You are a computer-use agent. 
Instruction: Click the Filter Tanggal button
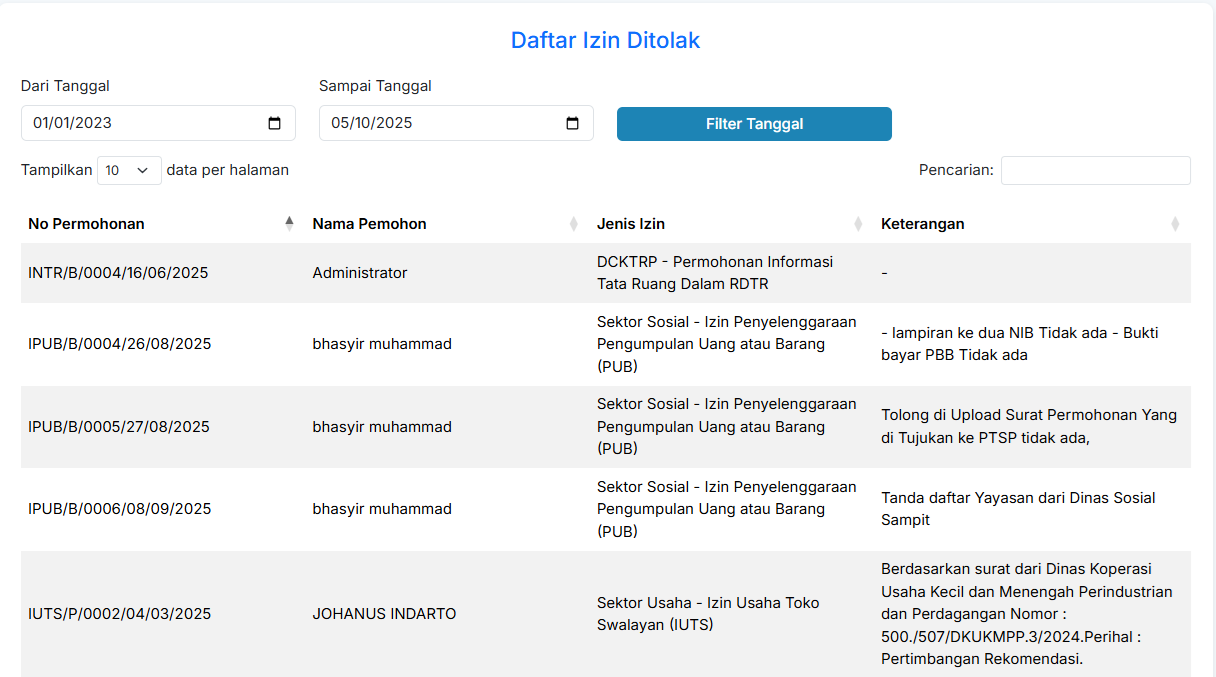point(754,124)
